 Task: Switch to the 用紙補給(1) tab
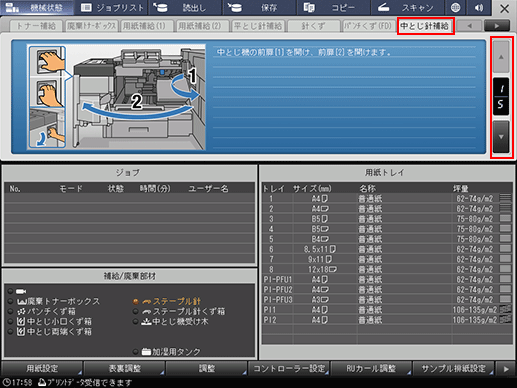coord(147,26)
